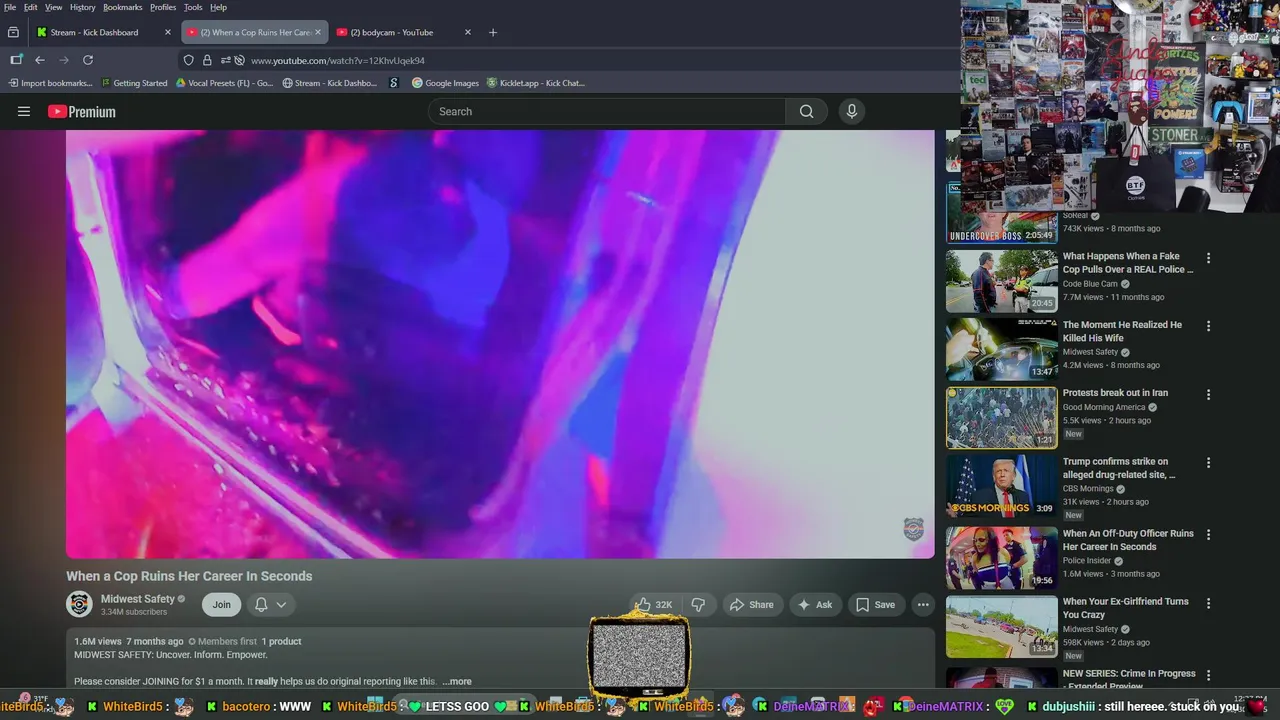Join the Midwest Safety channel membership
This screenshot has width=1280, height=720.
point(221,605)
